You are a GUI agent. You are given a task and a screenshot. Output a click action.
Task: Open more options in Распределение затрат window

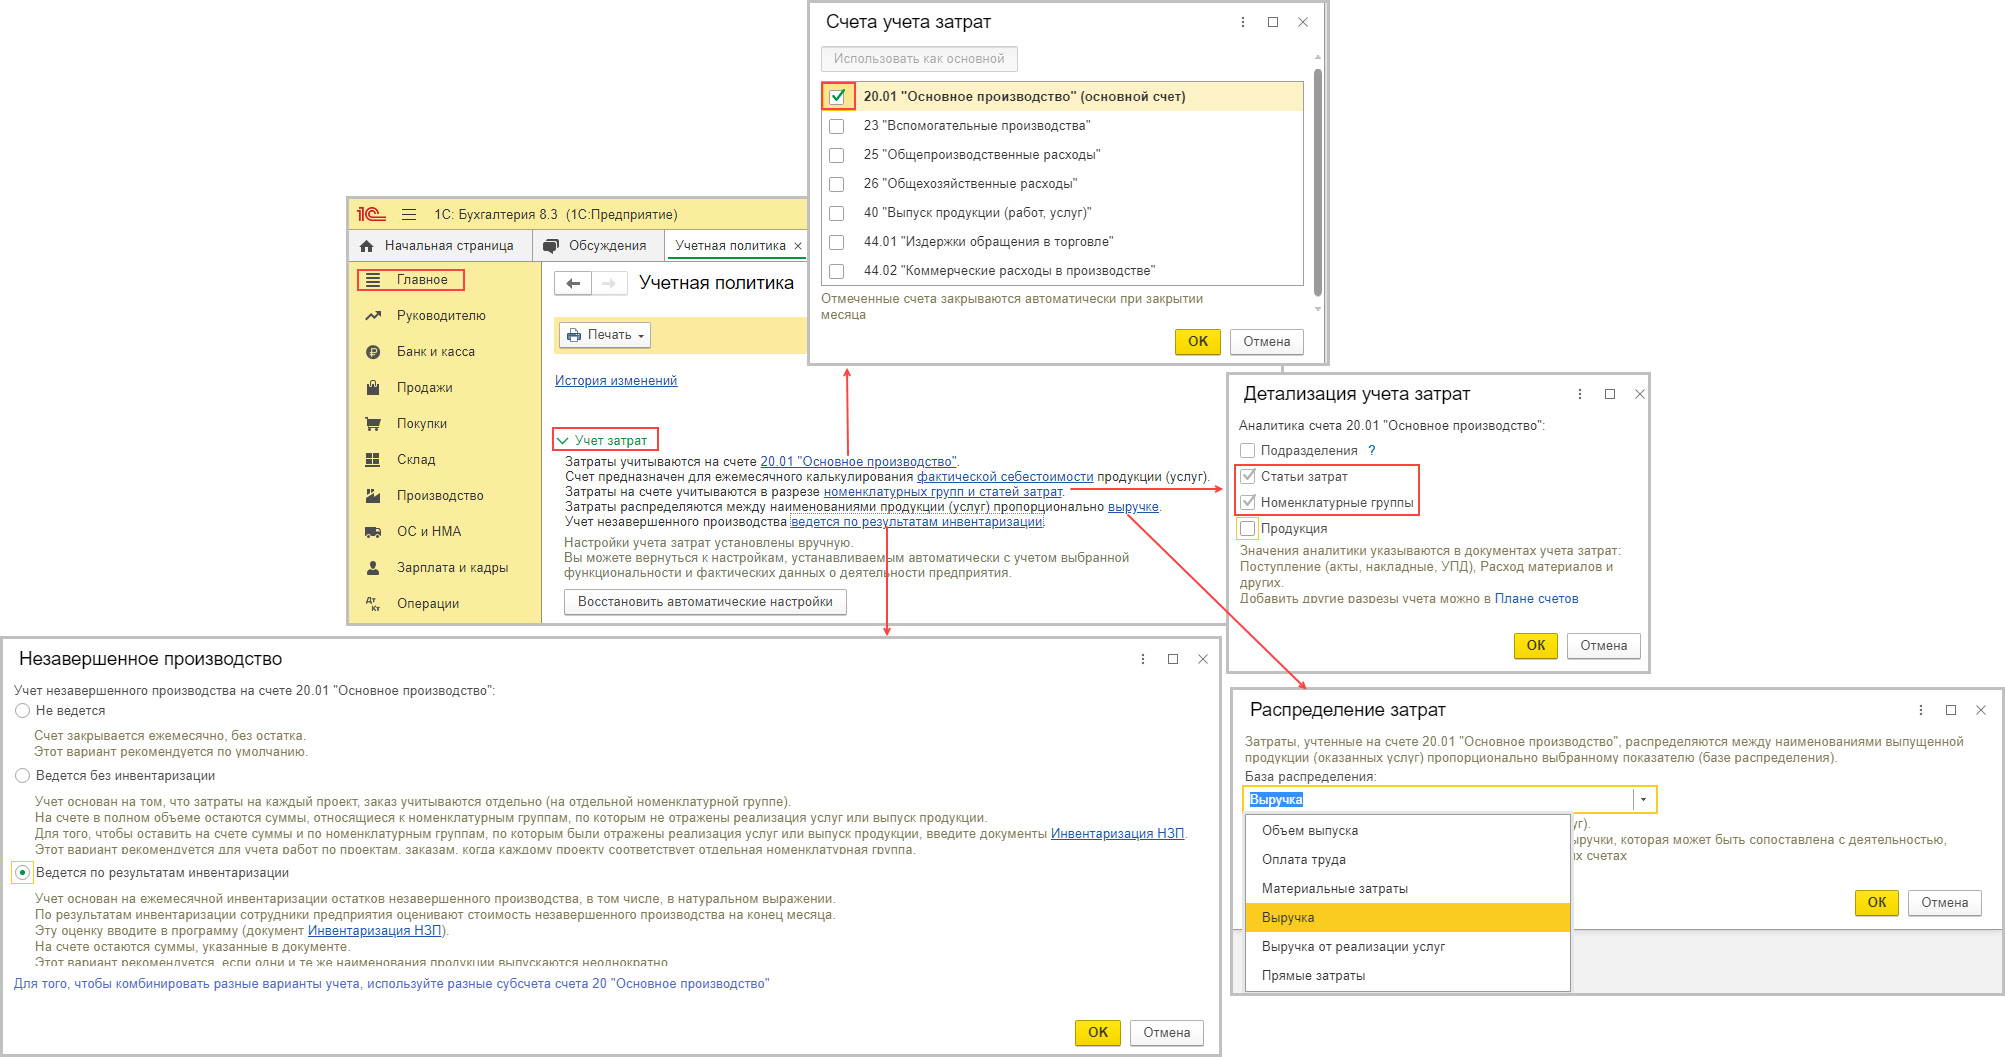tap(1921, 710)
